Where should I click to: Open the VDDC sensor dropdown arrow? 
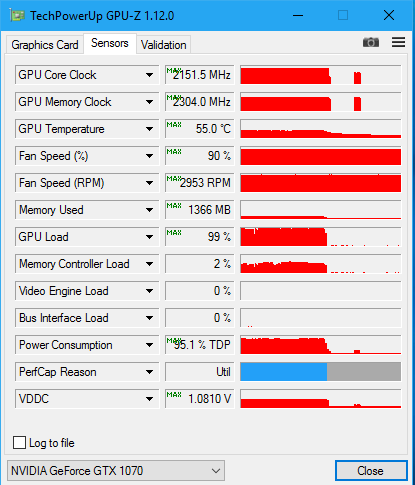(x=149, y=399)
